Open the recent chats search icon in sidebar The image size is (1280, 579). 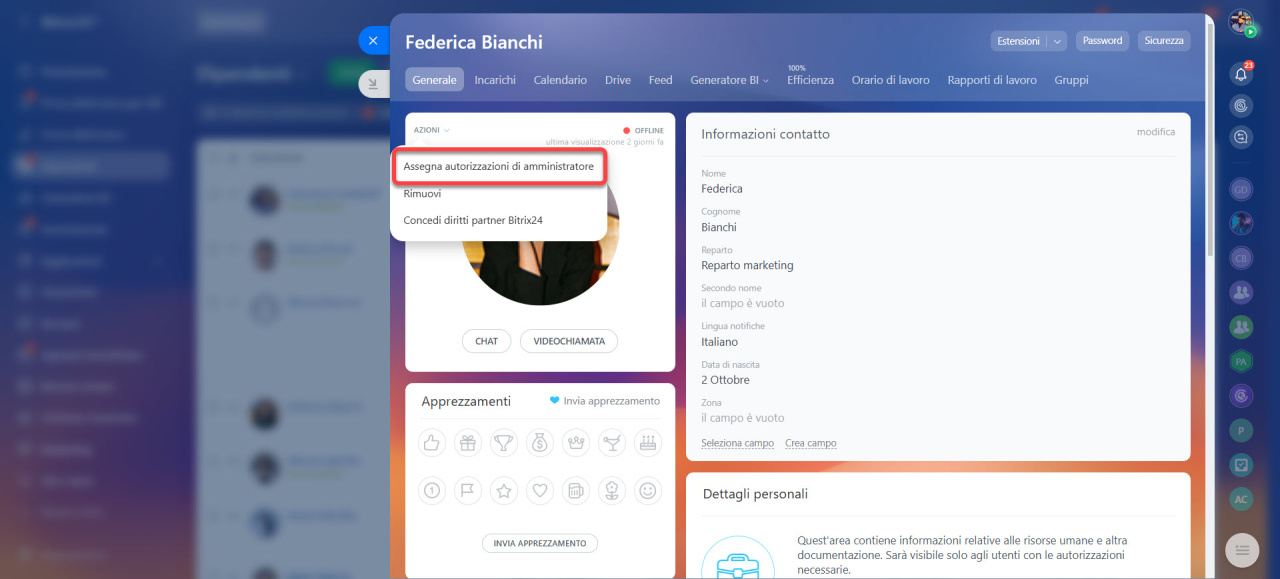[1241, 138]
